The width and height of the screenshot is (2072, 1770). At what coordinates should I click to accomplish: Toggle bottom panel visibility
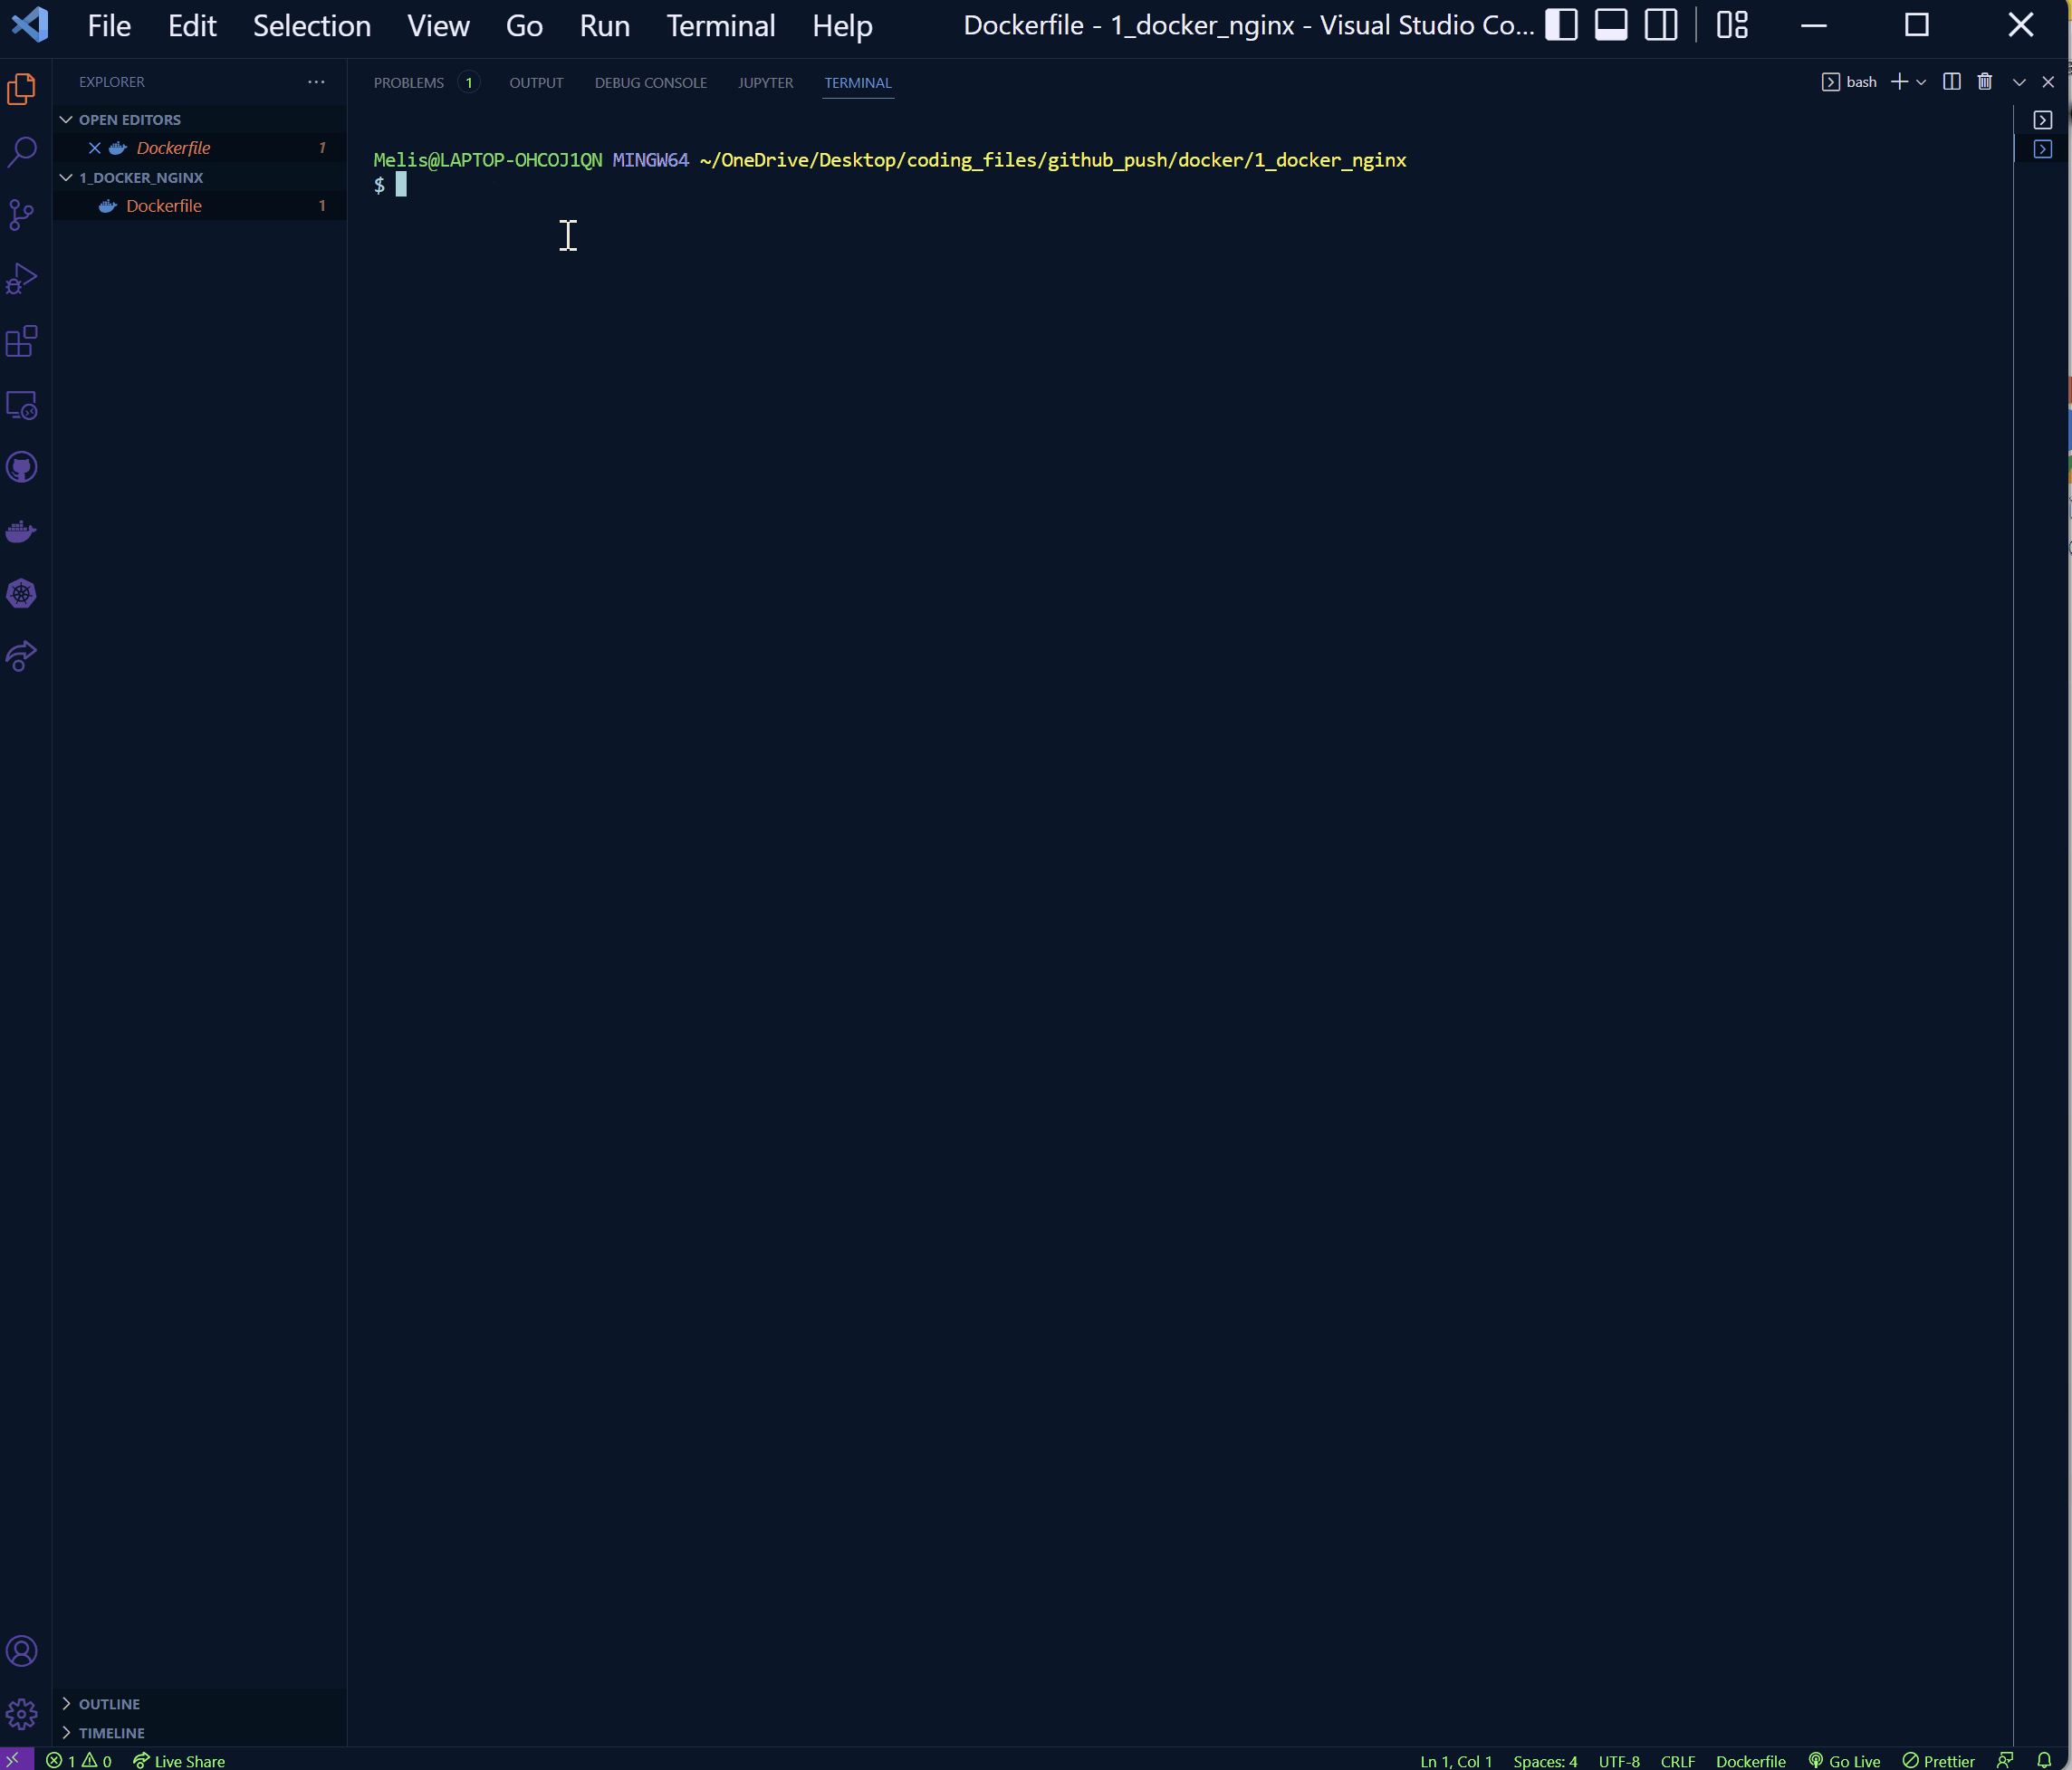click(x=1611, y=25)
